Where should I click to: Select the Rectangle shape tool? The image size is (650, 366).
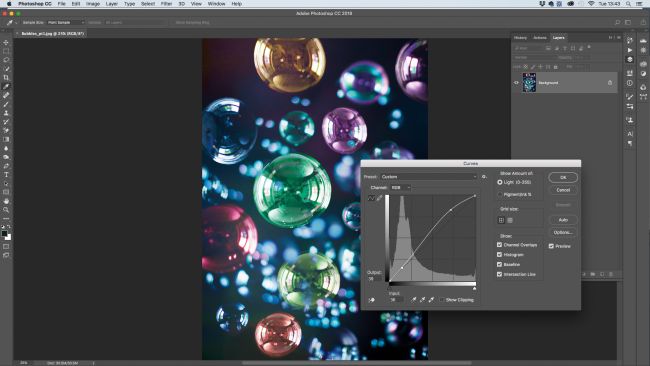[6, 192]
